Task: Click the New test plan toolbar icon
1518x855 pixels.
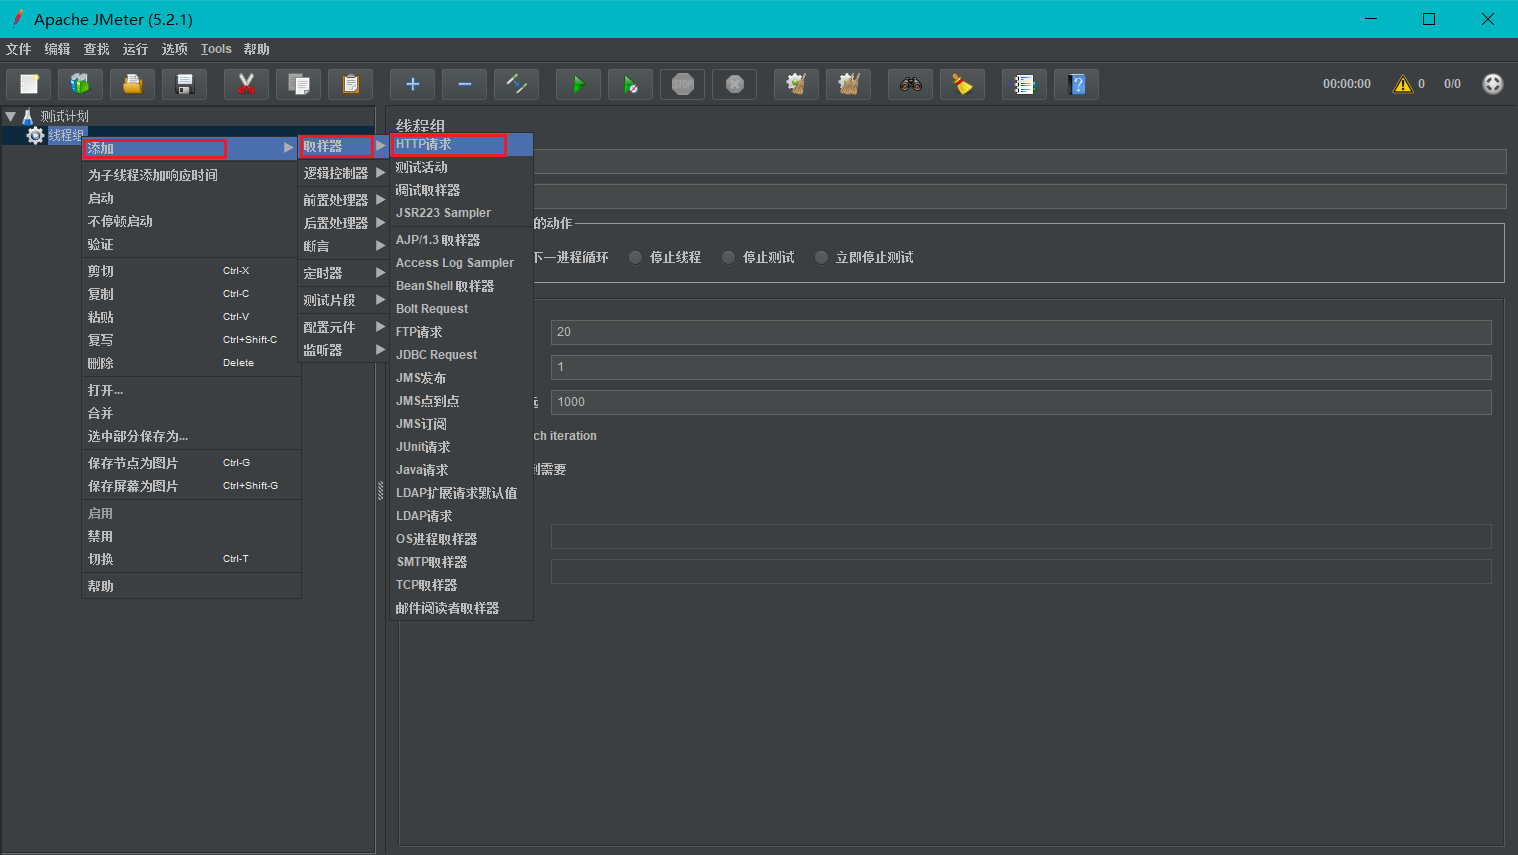Action: click(29, 84)
